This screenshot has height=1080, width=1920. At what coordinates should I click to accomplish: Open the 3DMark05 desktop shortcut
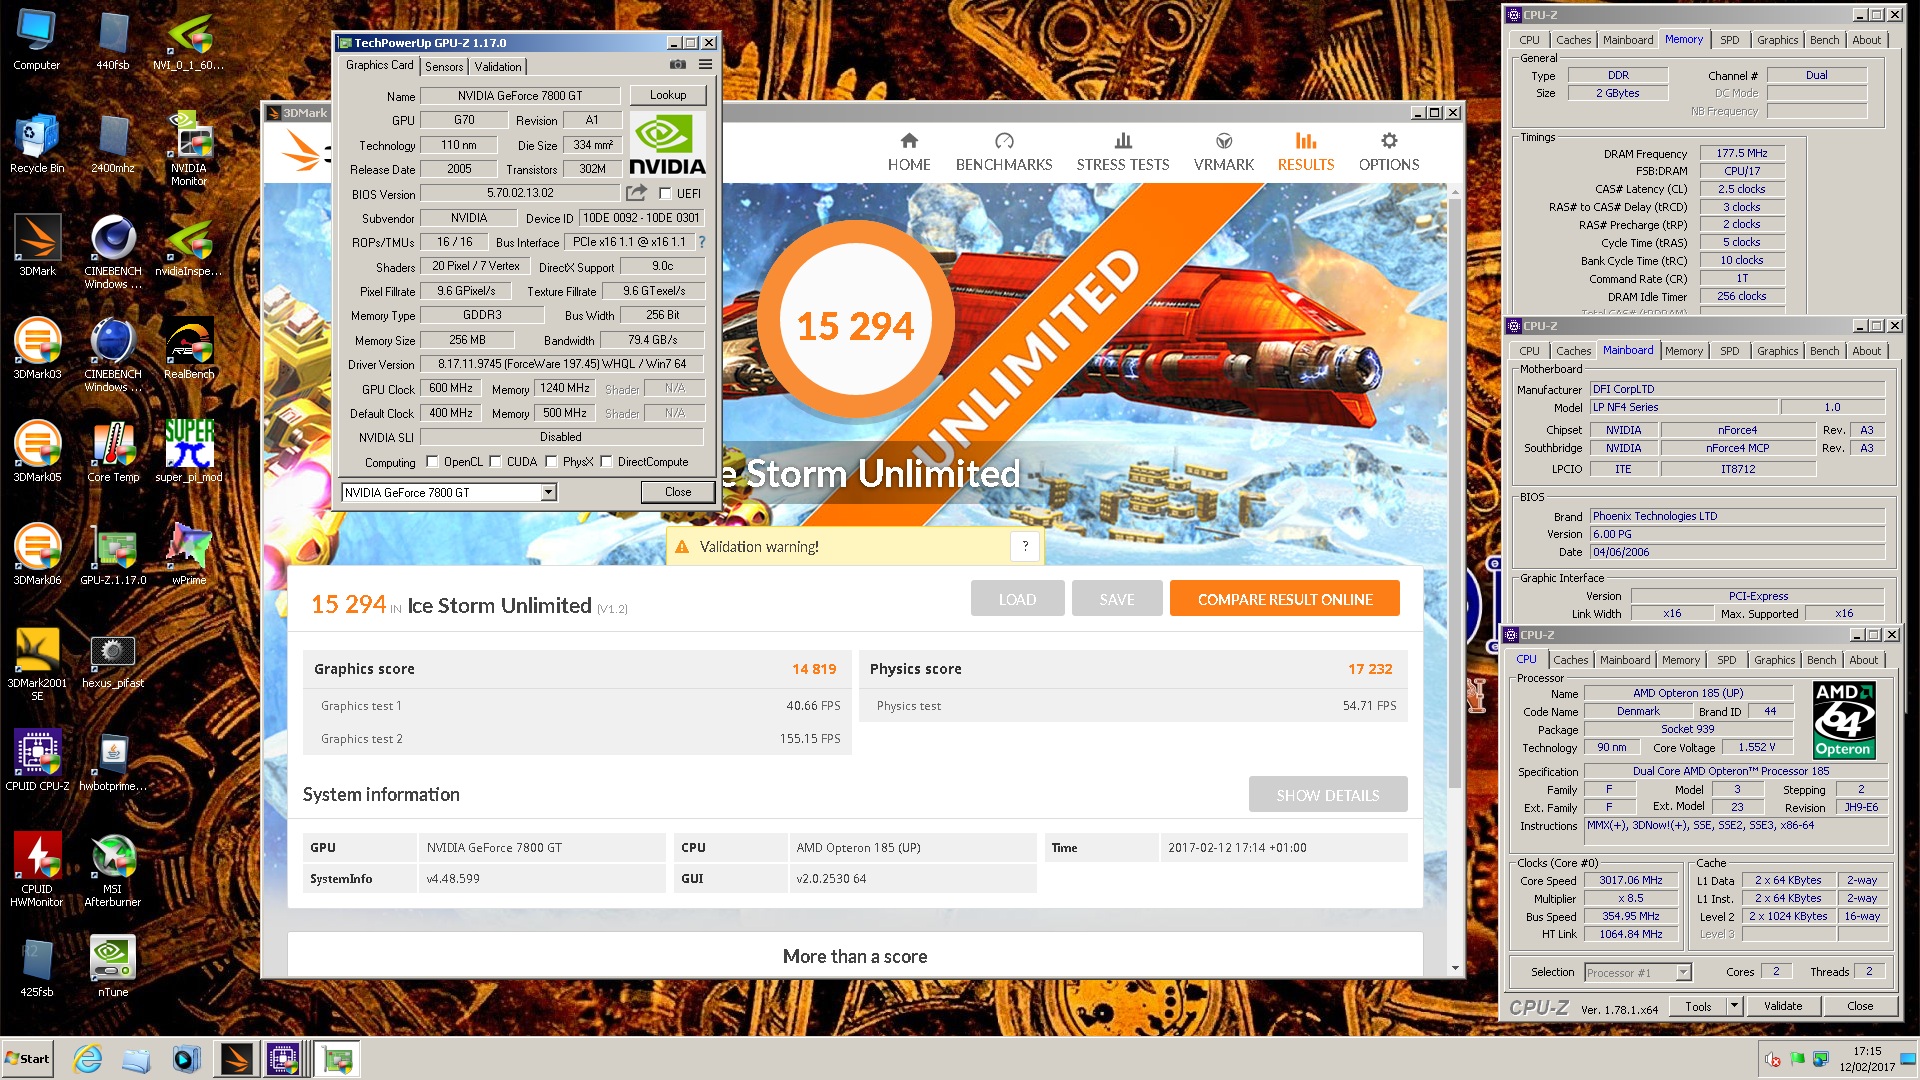(37, 451)
